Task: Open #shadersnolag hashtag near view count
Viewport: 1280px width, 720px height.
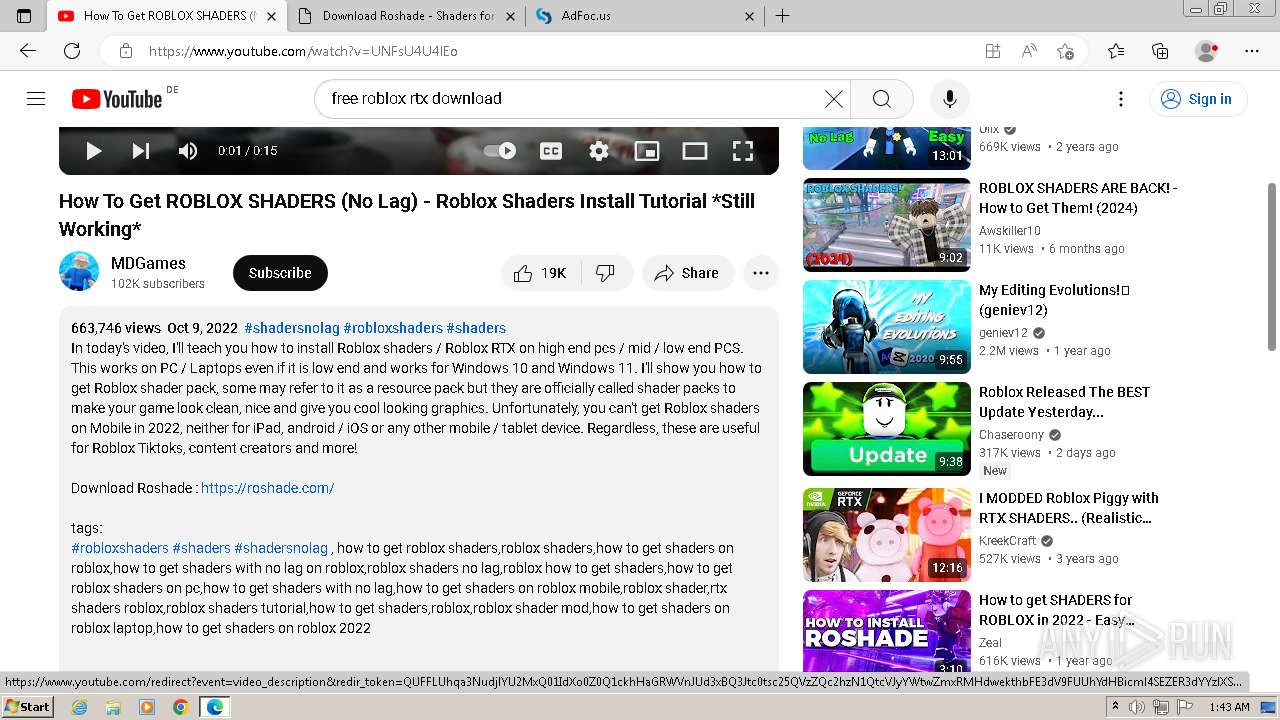Action: (292, 328)
